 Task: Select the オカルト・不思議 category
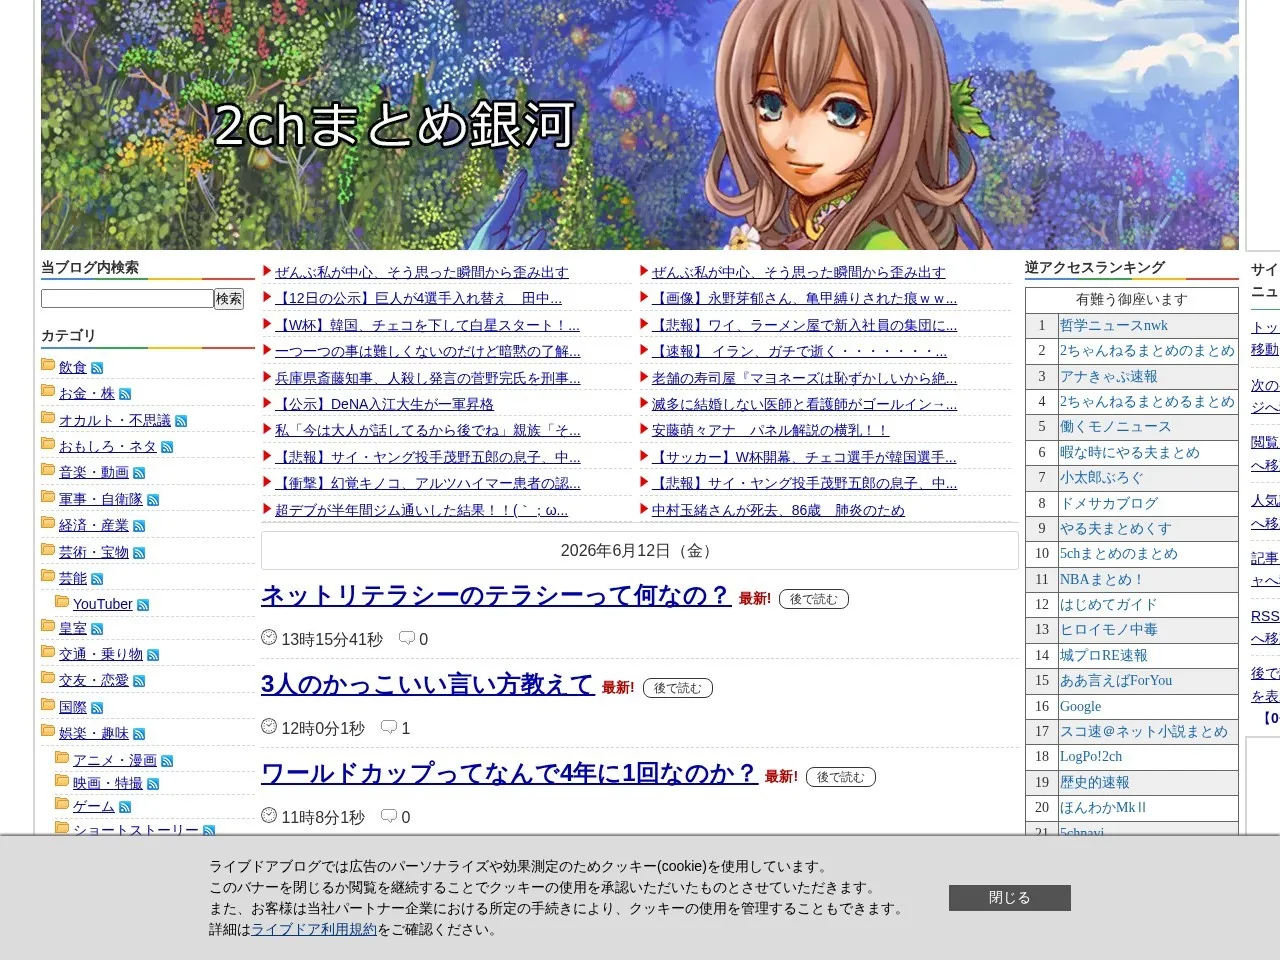[115, 420]
